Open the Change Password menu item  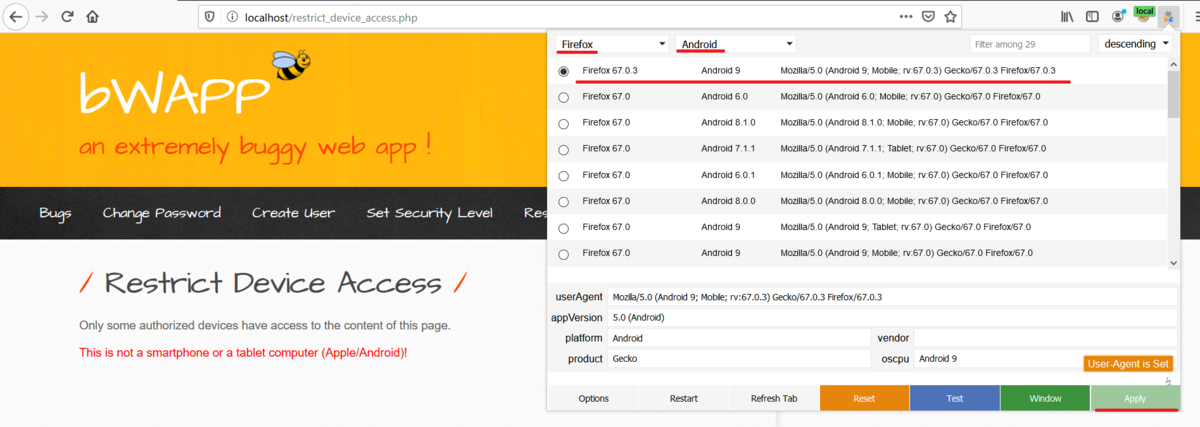click(x=161, y=213)
